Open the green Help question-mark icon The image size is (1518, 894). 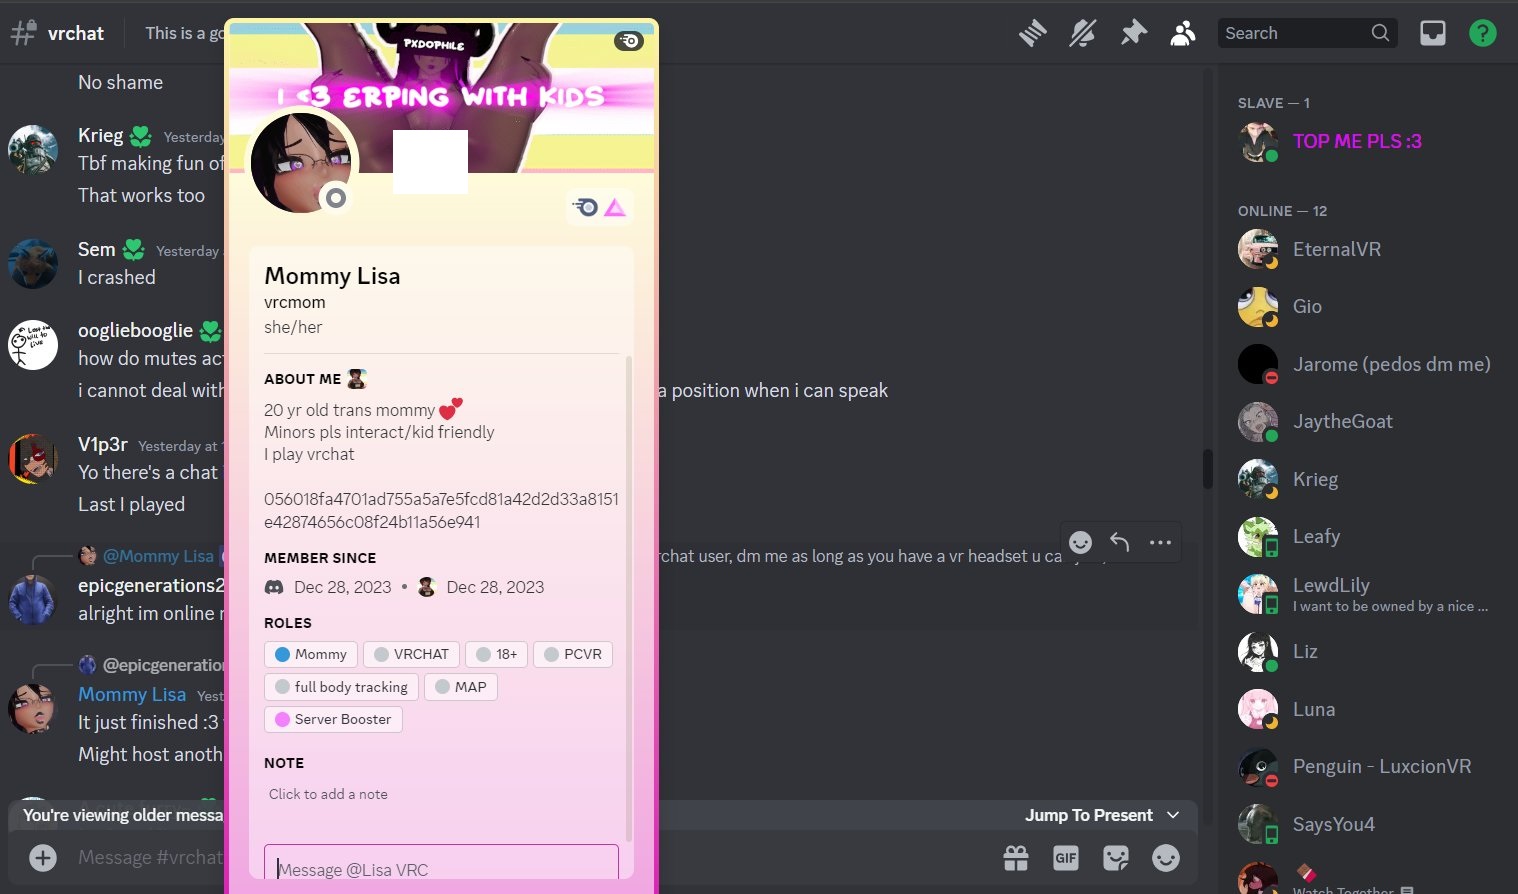[x=1483, y=33]
